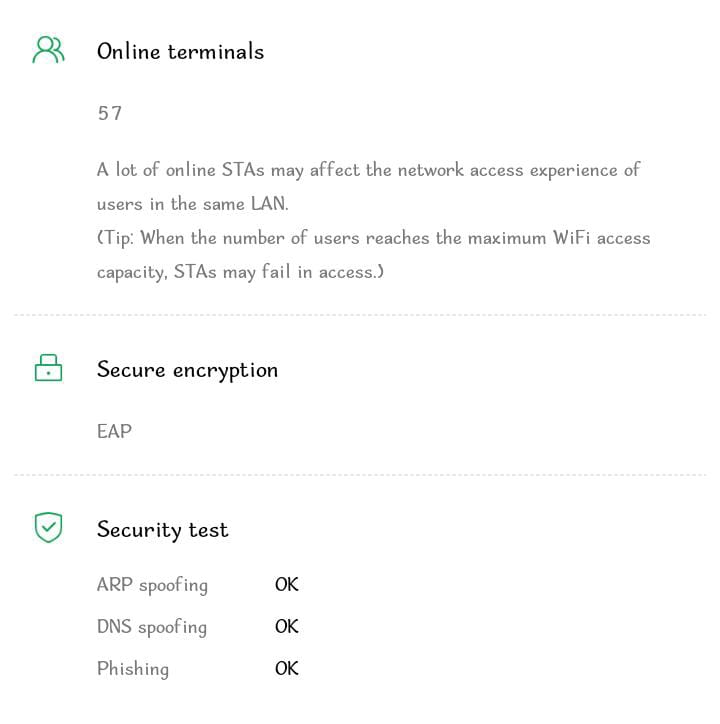Click the Online terminals people icon
This screenshot has height=724, width=720.
pyautogui.click(x=48, y=51)
